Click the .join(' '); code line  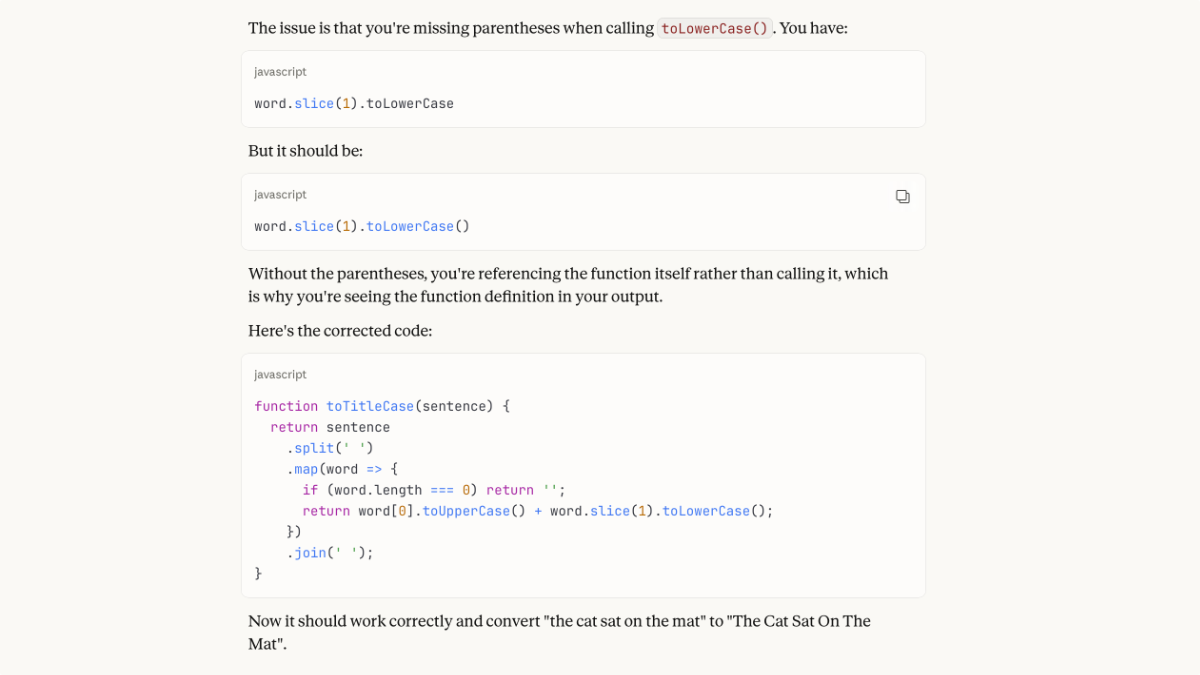(x=330, y=553)
